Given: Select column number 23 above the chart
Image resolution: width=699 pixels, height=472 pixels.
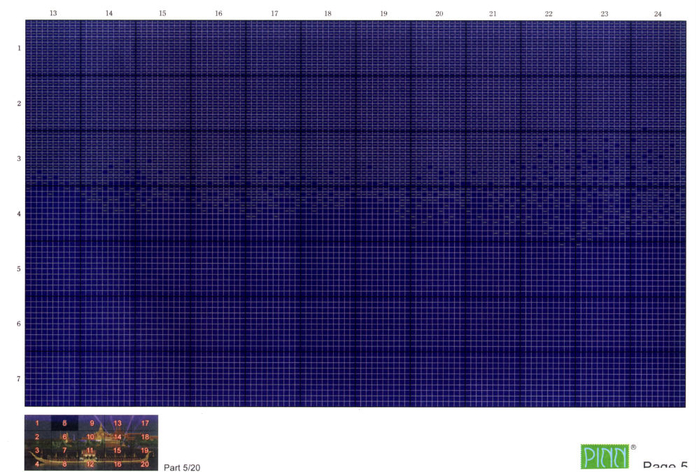Looking at the screenshot, I should click(604, 14).
